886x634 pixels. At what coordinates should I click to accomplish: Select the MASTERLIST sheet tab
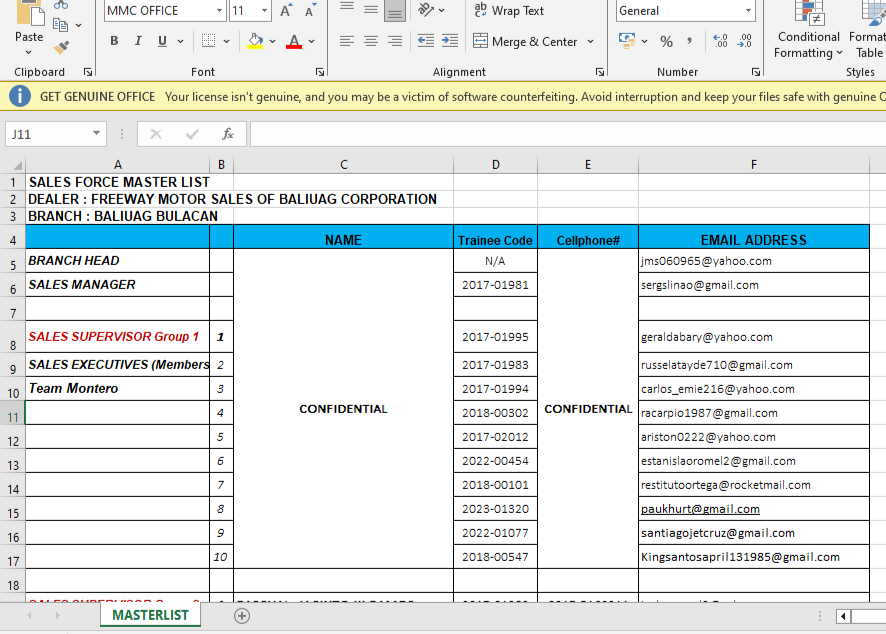pyautogui.click(x=150, y=615)
